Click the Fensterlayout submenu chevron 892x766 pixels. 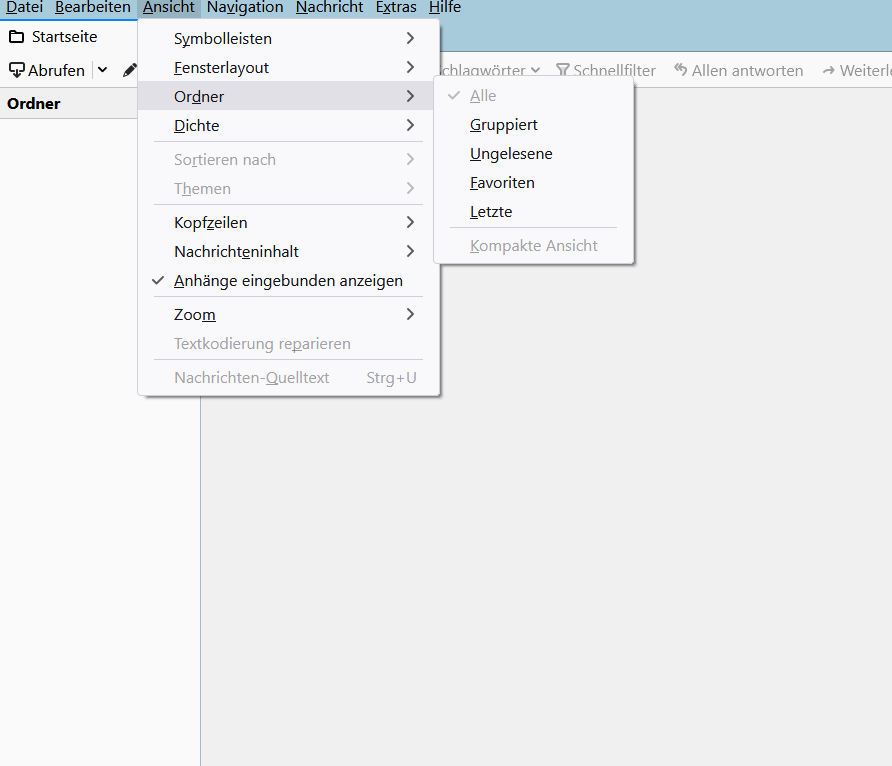point(411,67)
